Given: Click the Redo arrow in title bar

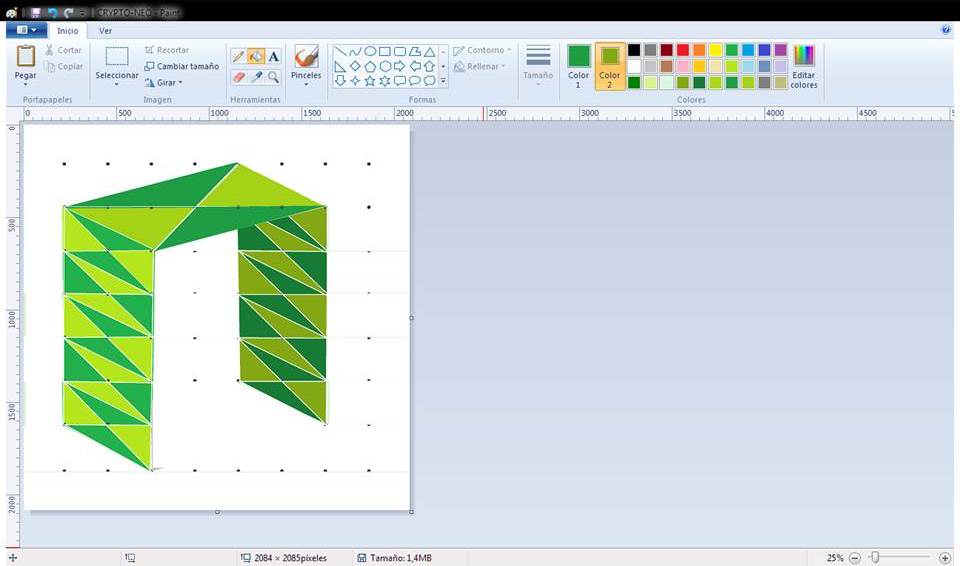Looking at the screenshot, I should [x=68, y=12].
